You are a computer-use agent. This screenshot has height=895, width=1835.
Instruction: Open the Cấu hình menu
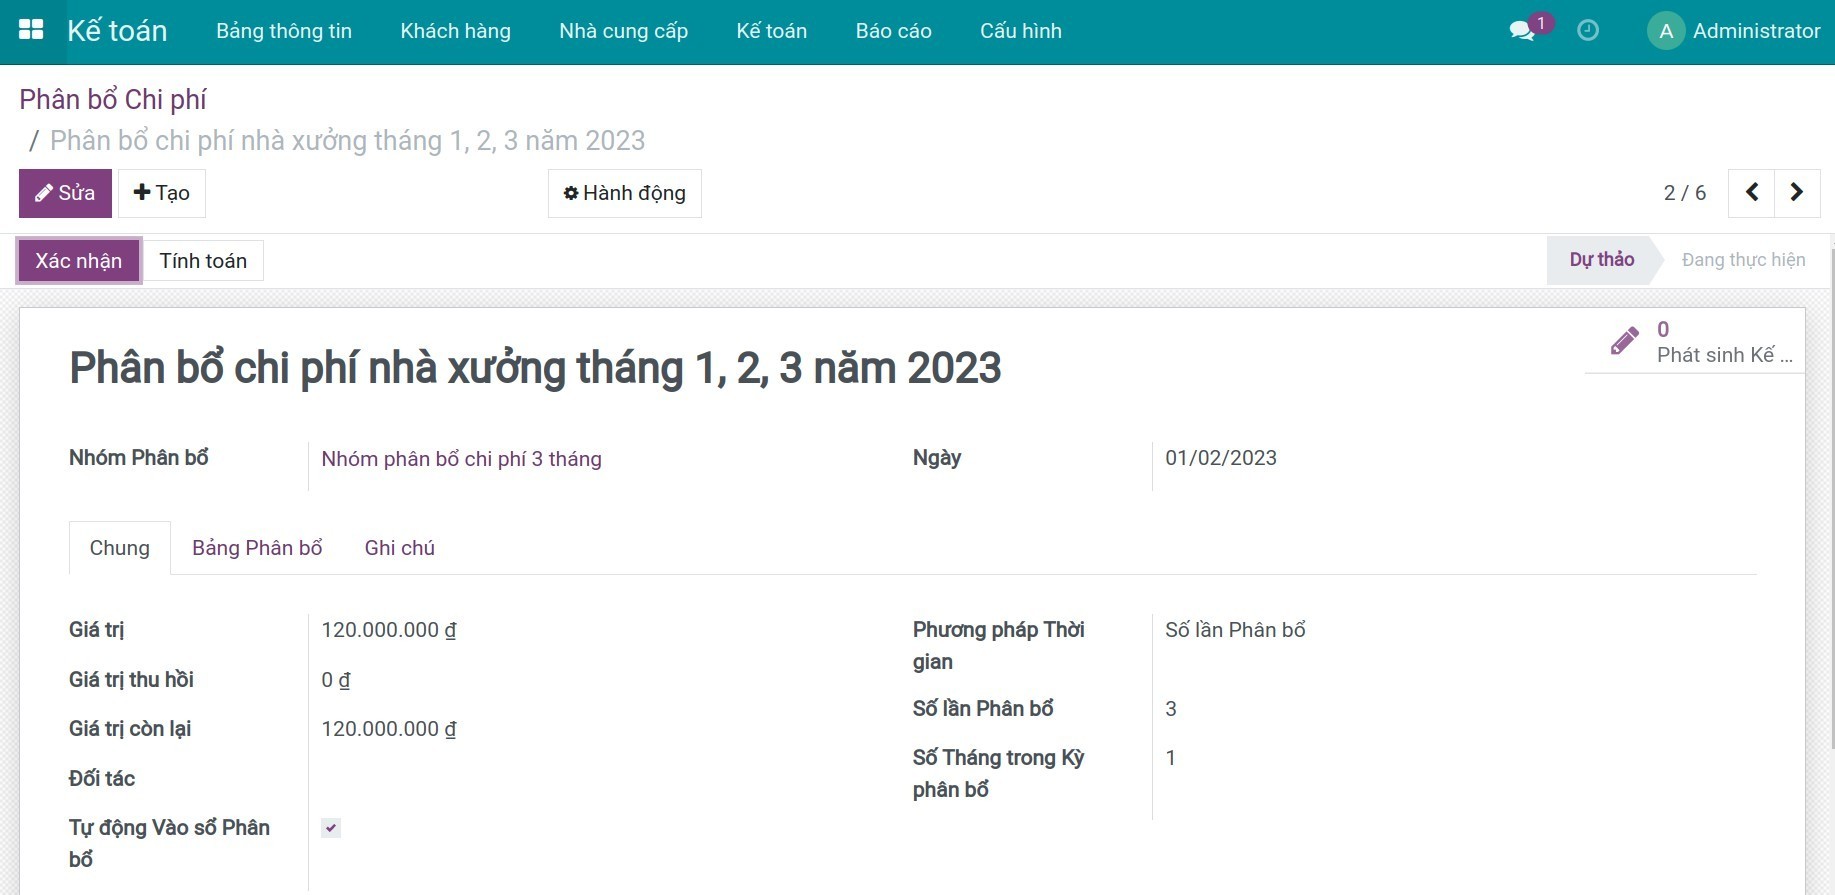pyautogui.click(x=1020, y=31)
